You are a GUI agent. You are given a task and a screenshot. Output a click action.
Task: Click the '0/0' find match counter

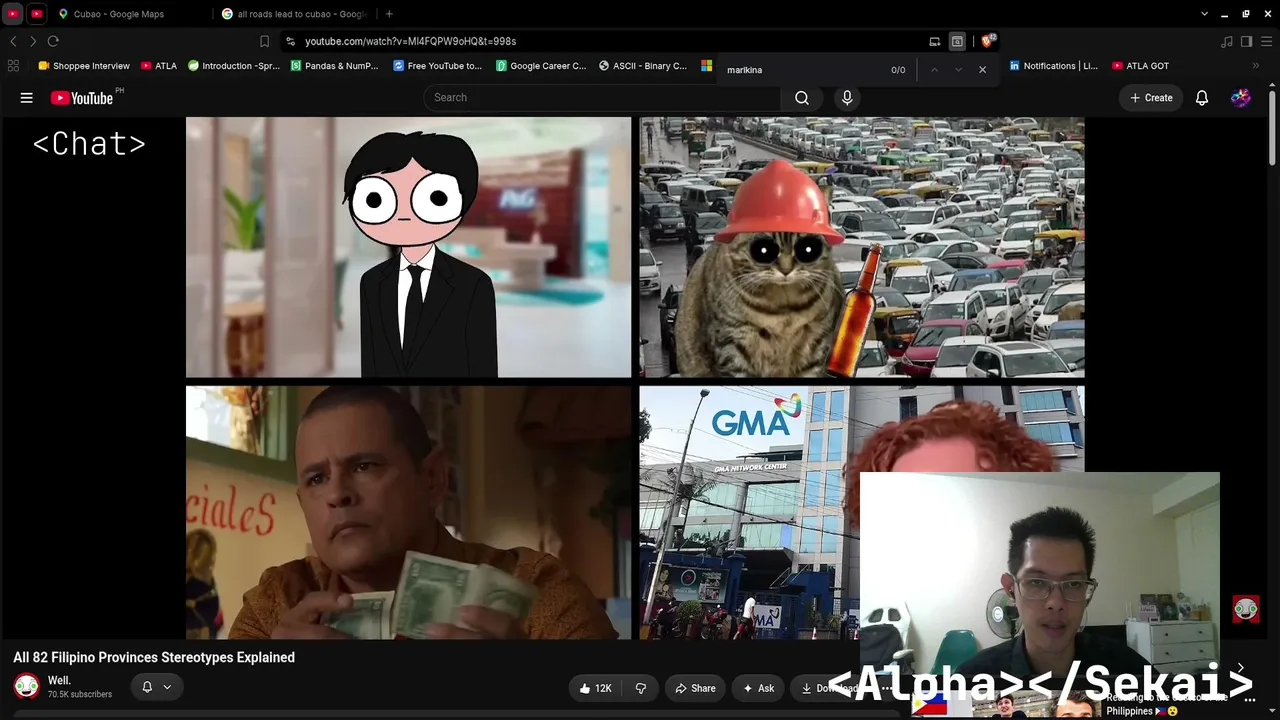pyautogui.click(x=898, y=70)
